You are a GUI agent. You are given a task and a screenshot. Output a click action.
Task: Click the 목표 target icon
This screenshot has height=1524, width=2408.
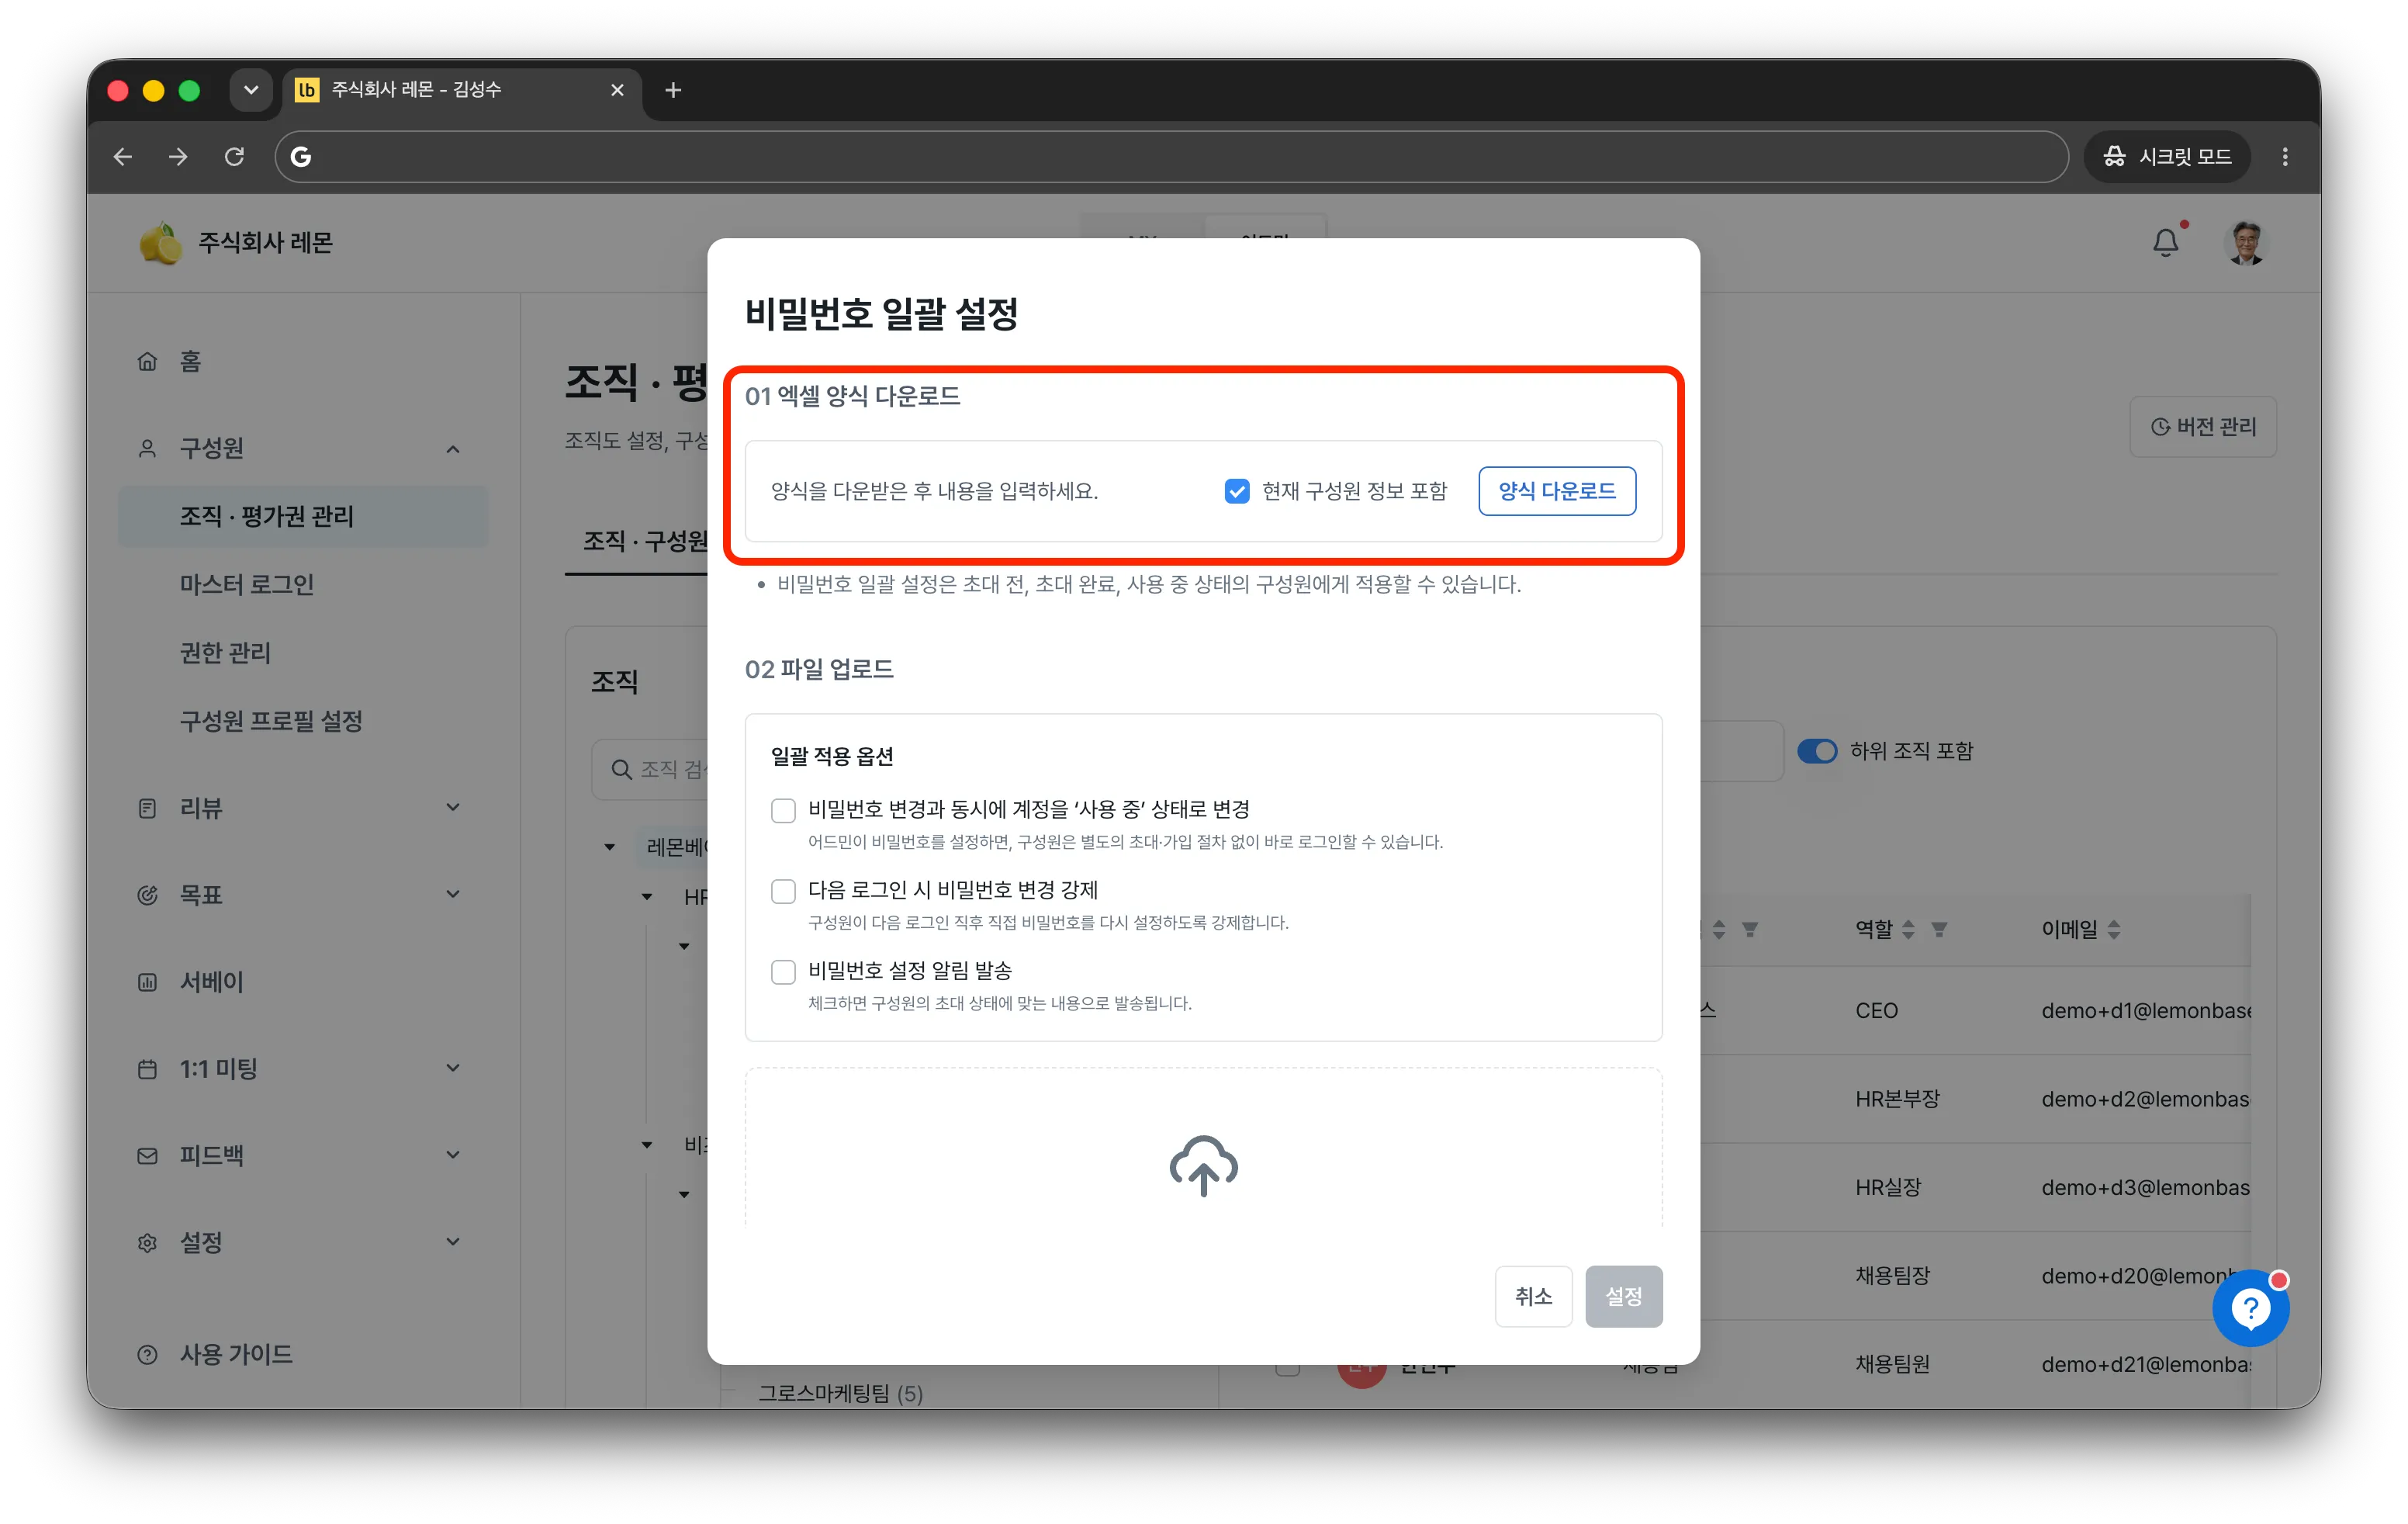tap(147, 895)
